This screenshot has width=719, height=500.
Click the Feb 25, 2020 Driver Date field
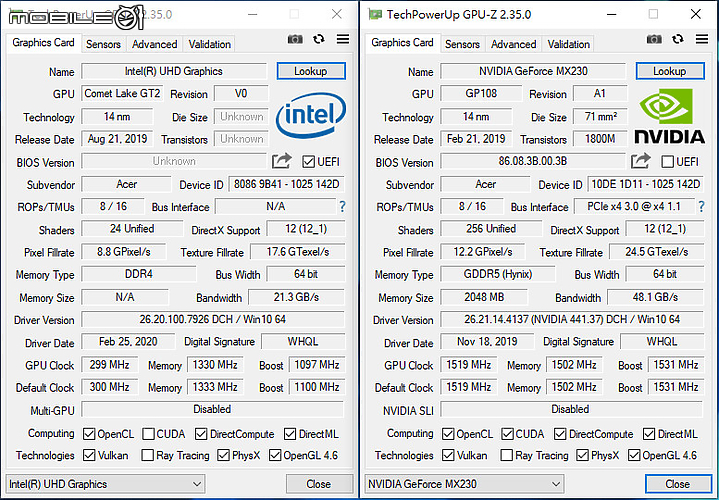(128, 342)
